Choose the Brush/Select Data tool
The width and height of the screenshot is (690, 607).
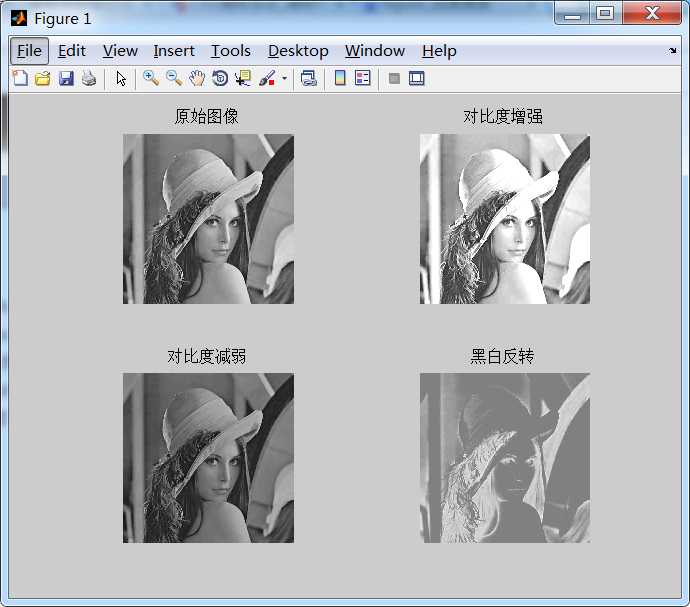[268, 78]
